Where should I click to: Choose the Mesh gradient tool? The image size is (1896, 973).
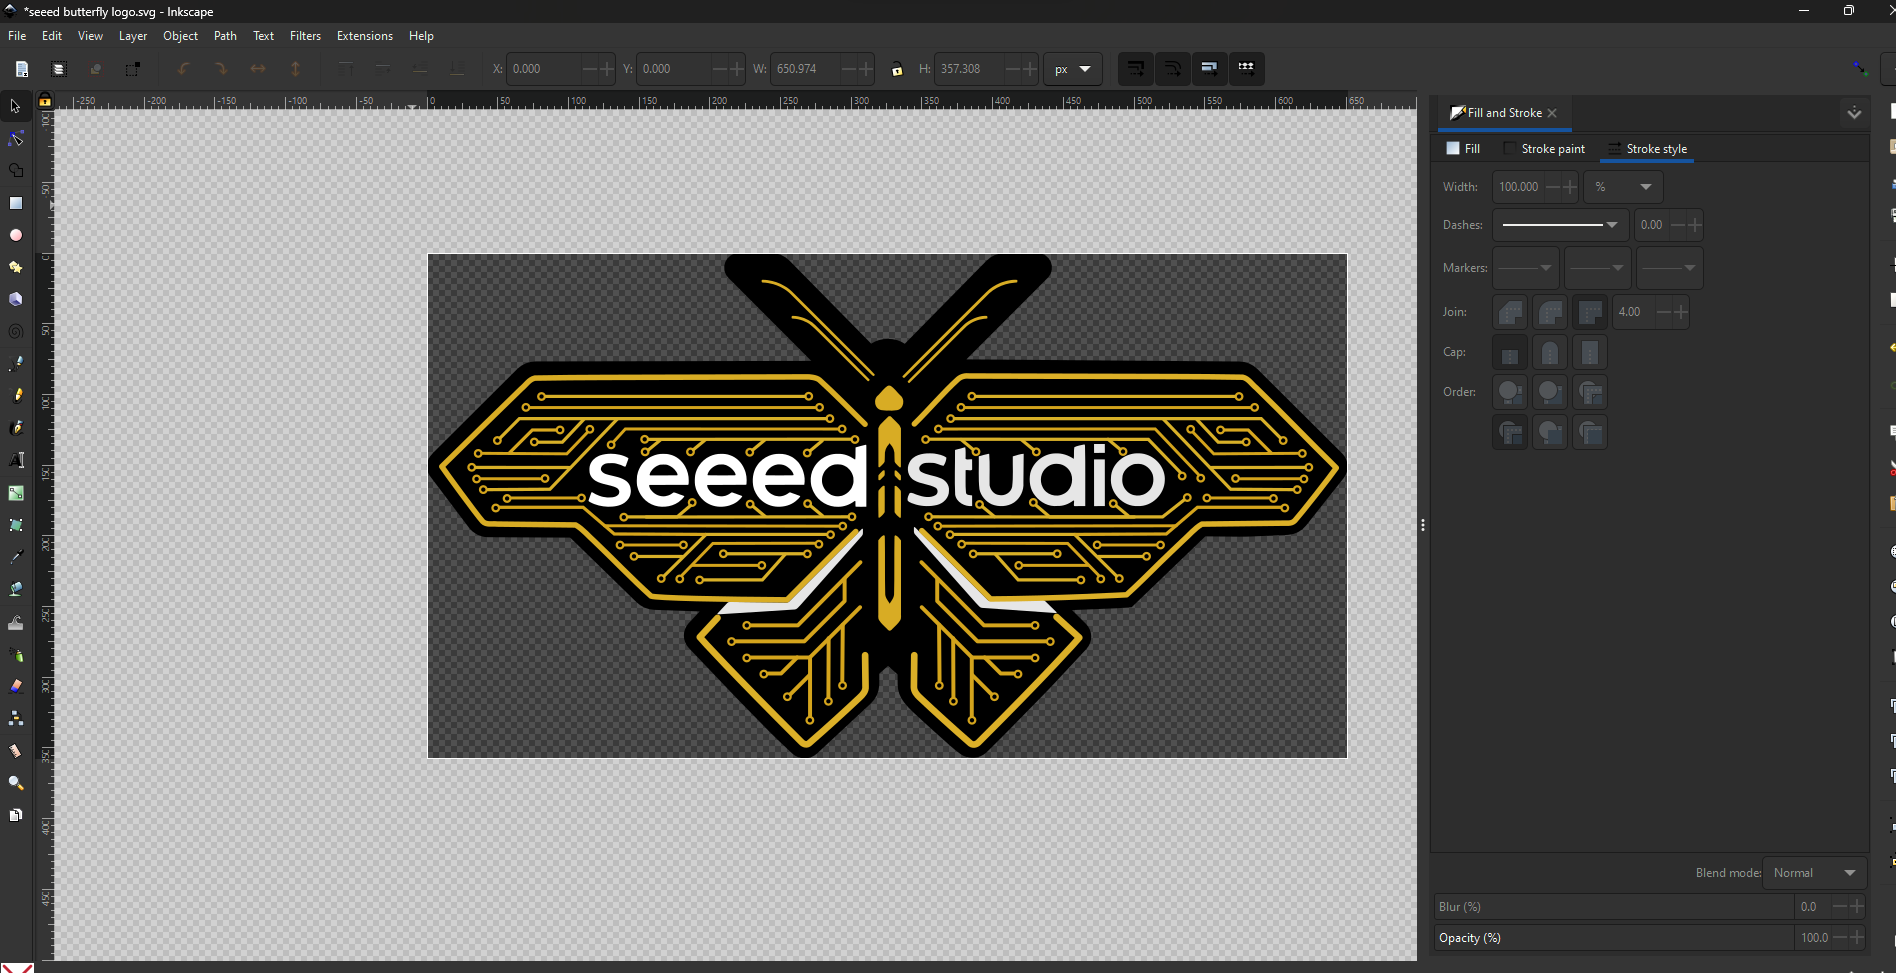[15, 525]
